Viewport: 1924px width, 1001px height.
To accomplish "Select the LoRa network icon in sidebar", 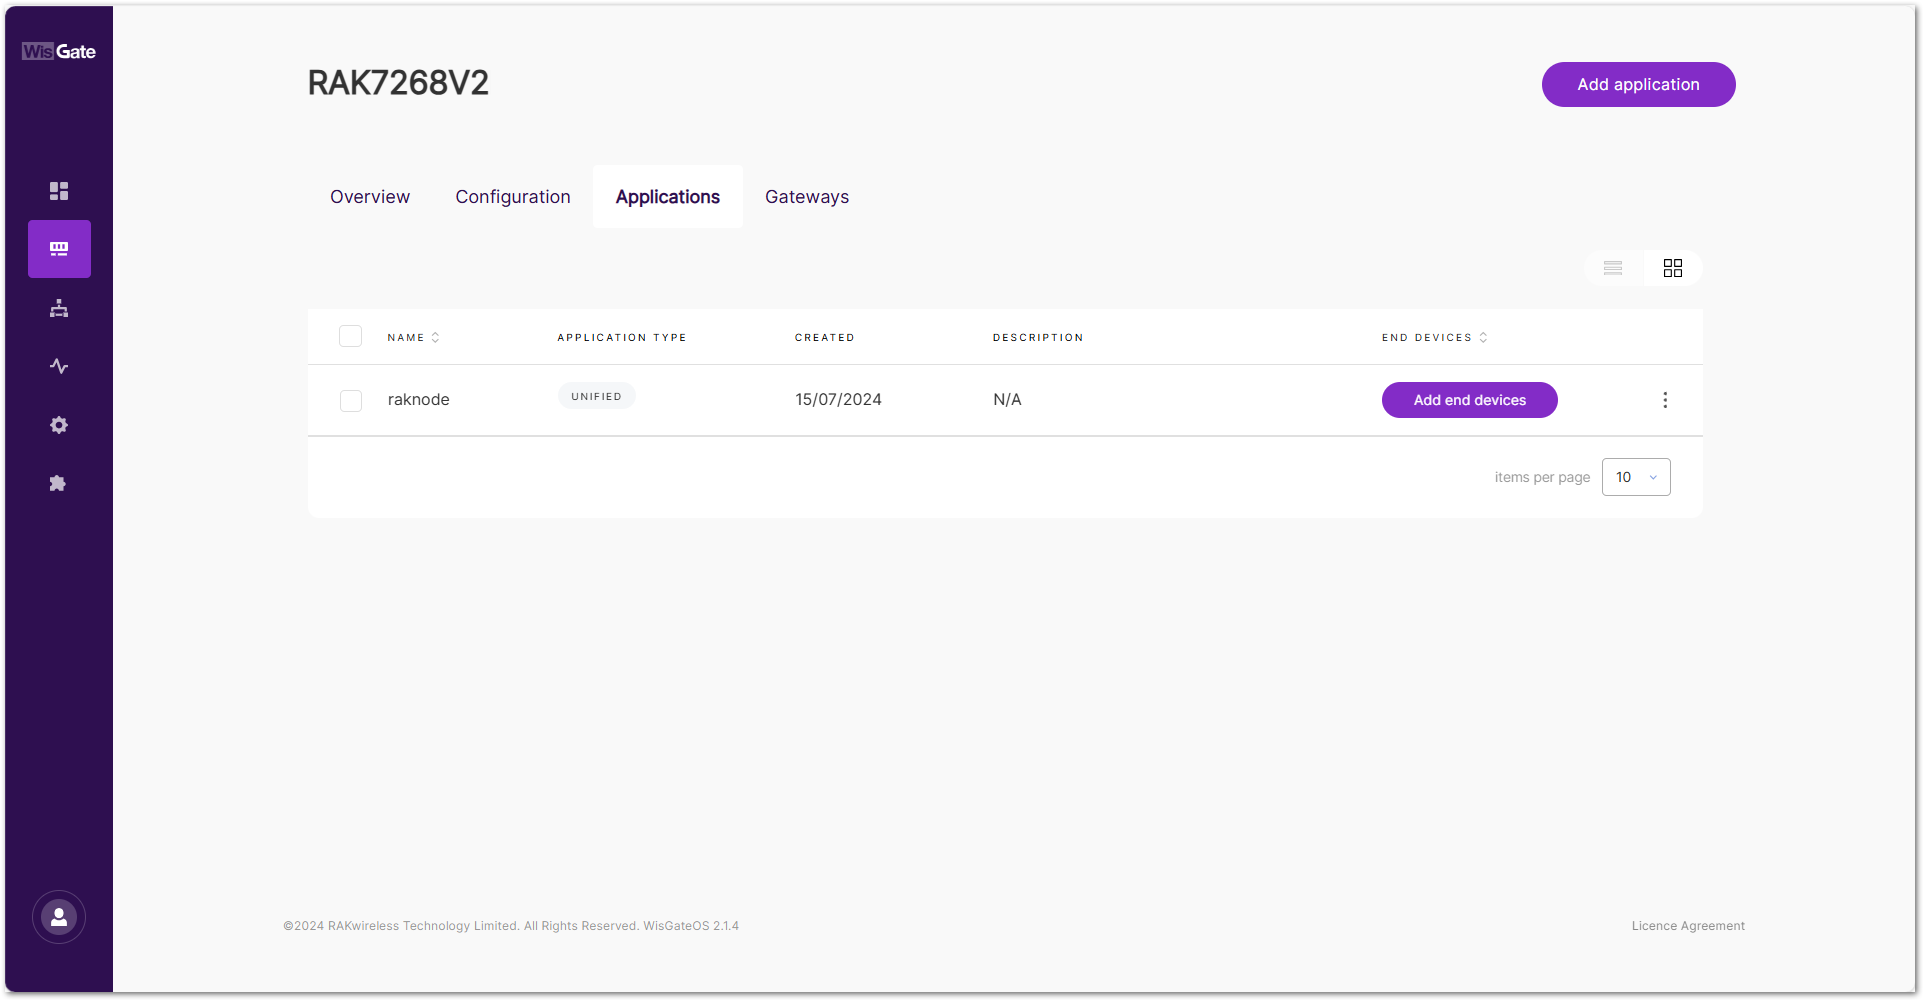I will 59,249.
